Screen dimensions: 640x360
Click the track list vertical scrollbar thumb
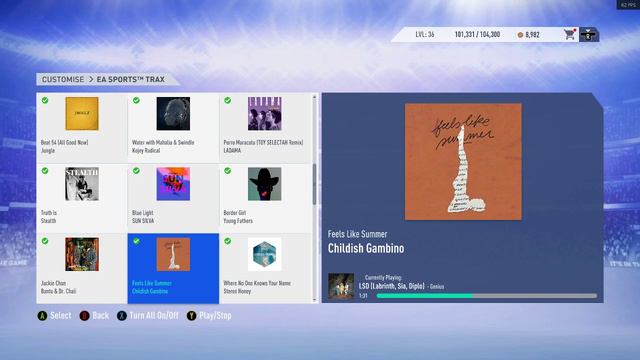pyautogui.click(x=314, y=184)
